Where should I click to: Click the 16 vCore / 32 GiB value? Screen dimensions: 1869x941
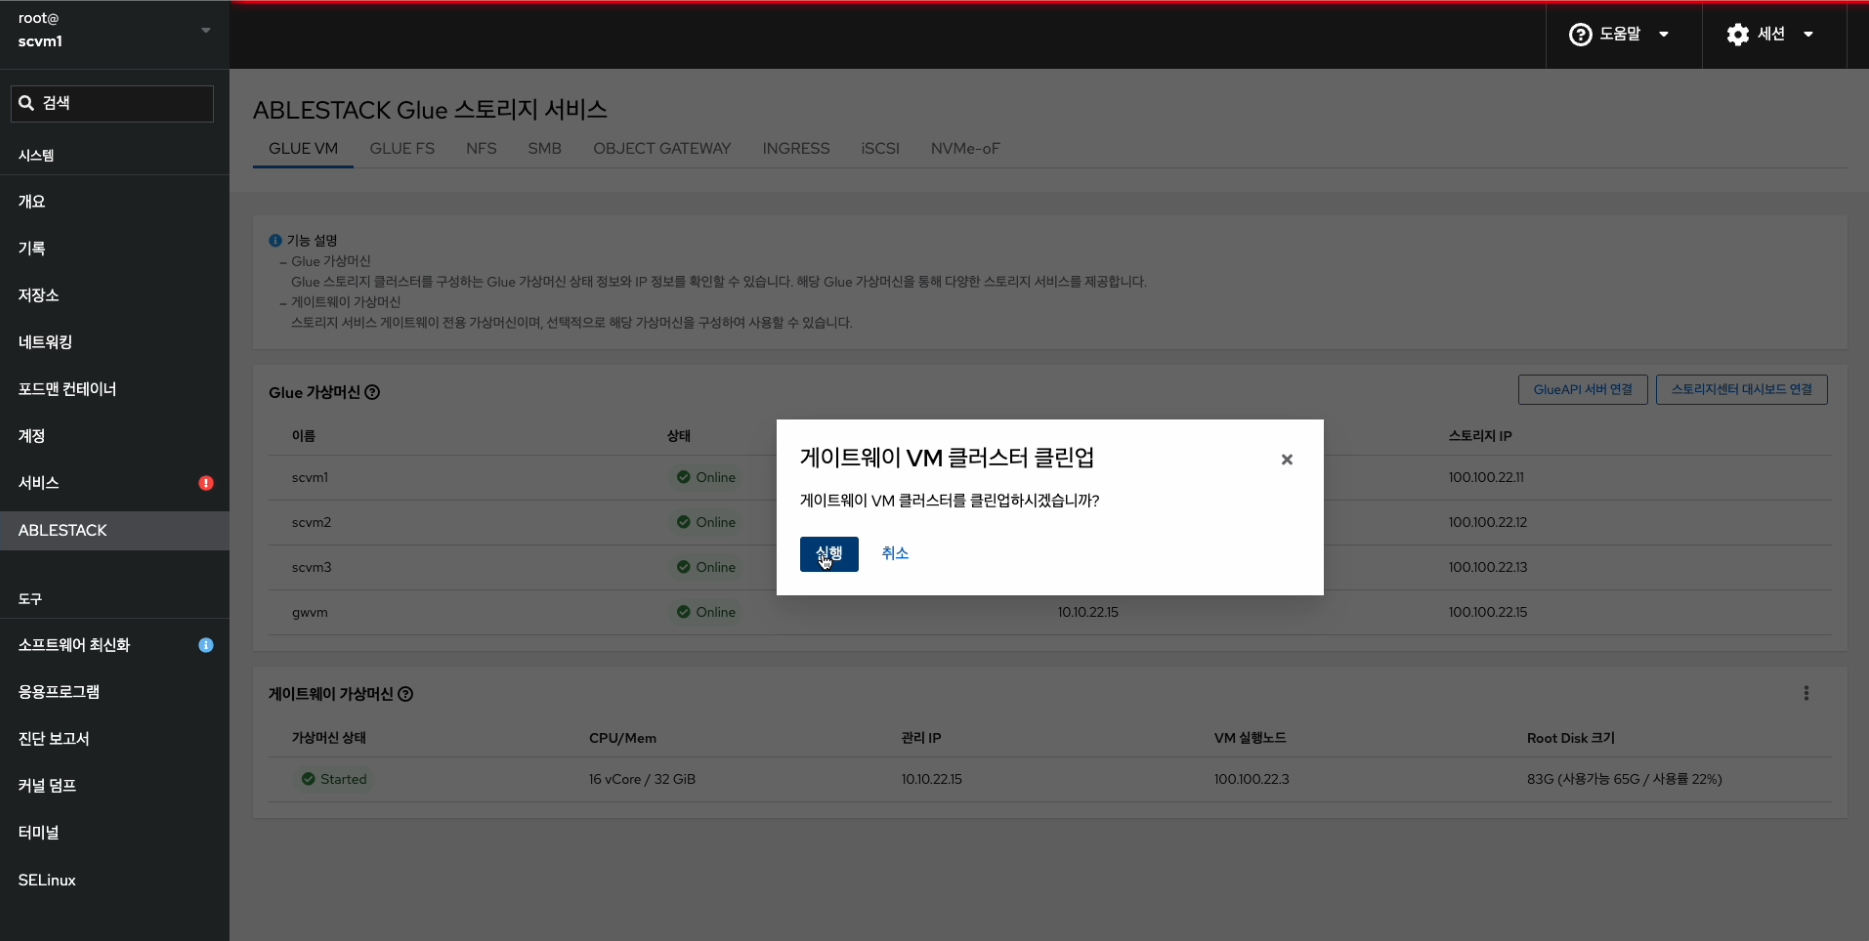pyautogui.click(x=642, y=780)
